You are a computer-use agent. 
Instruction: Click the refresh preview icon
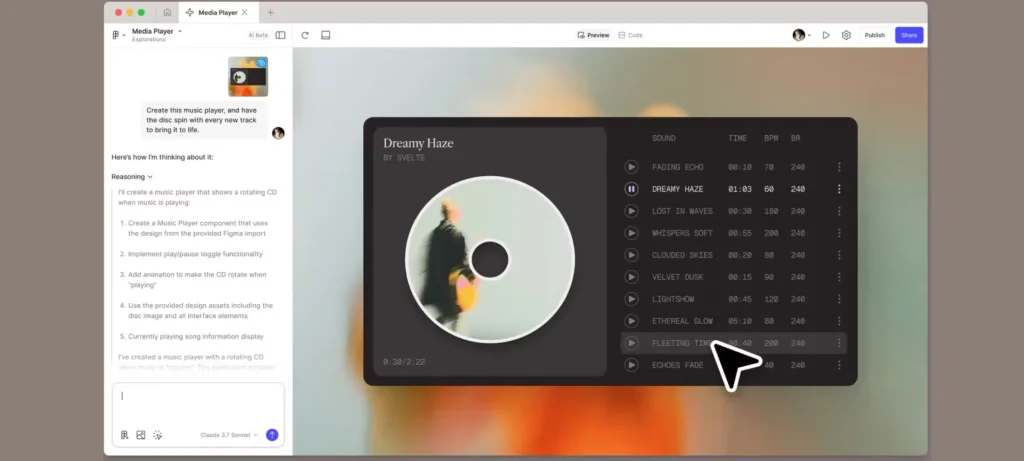tap(305, 35)
